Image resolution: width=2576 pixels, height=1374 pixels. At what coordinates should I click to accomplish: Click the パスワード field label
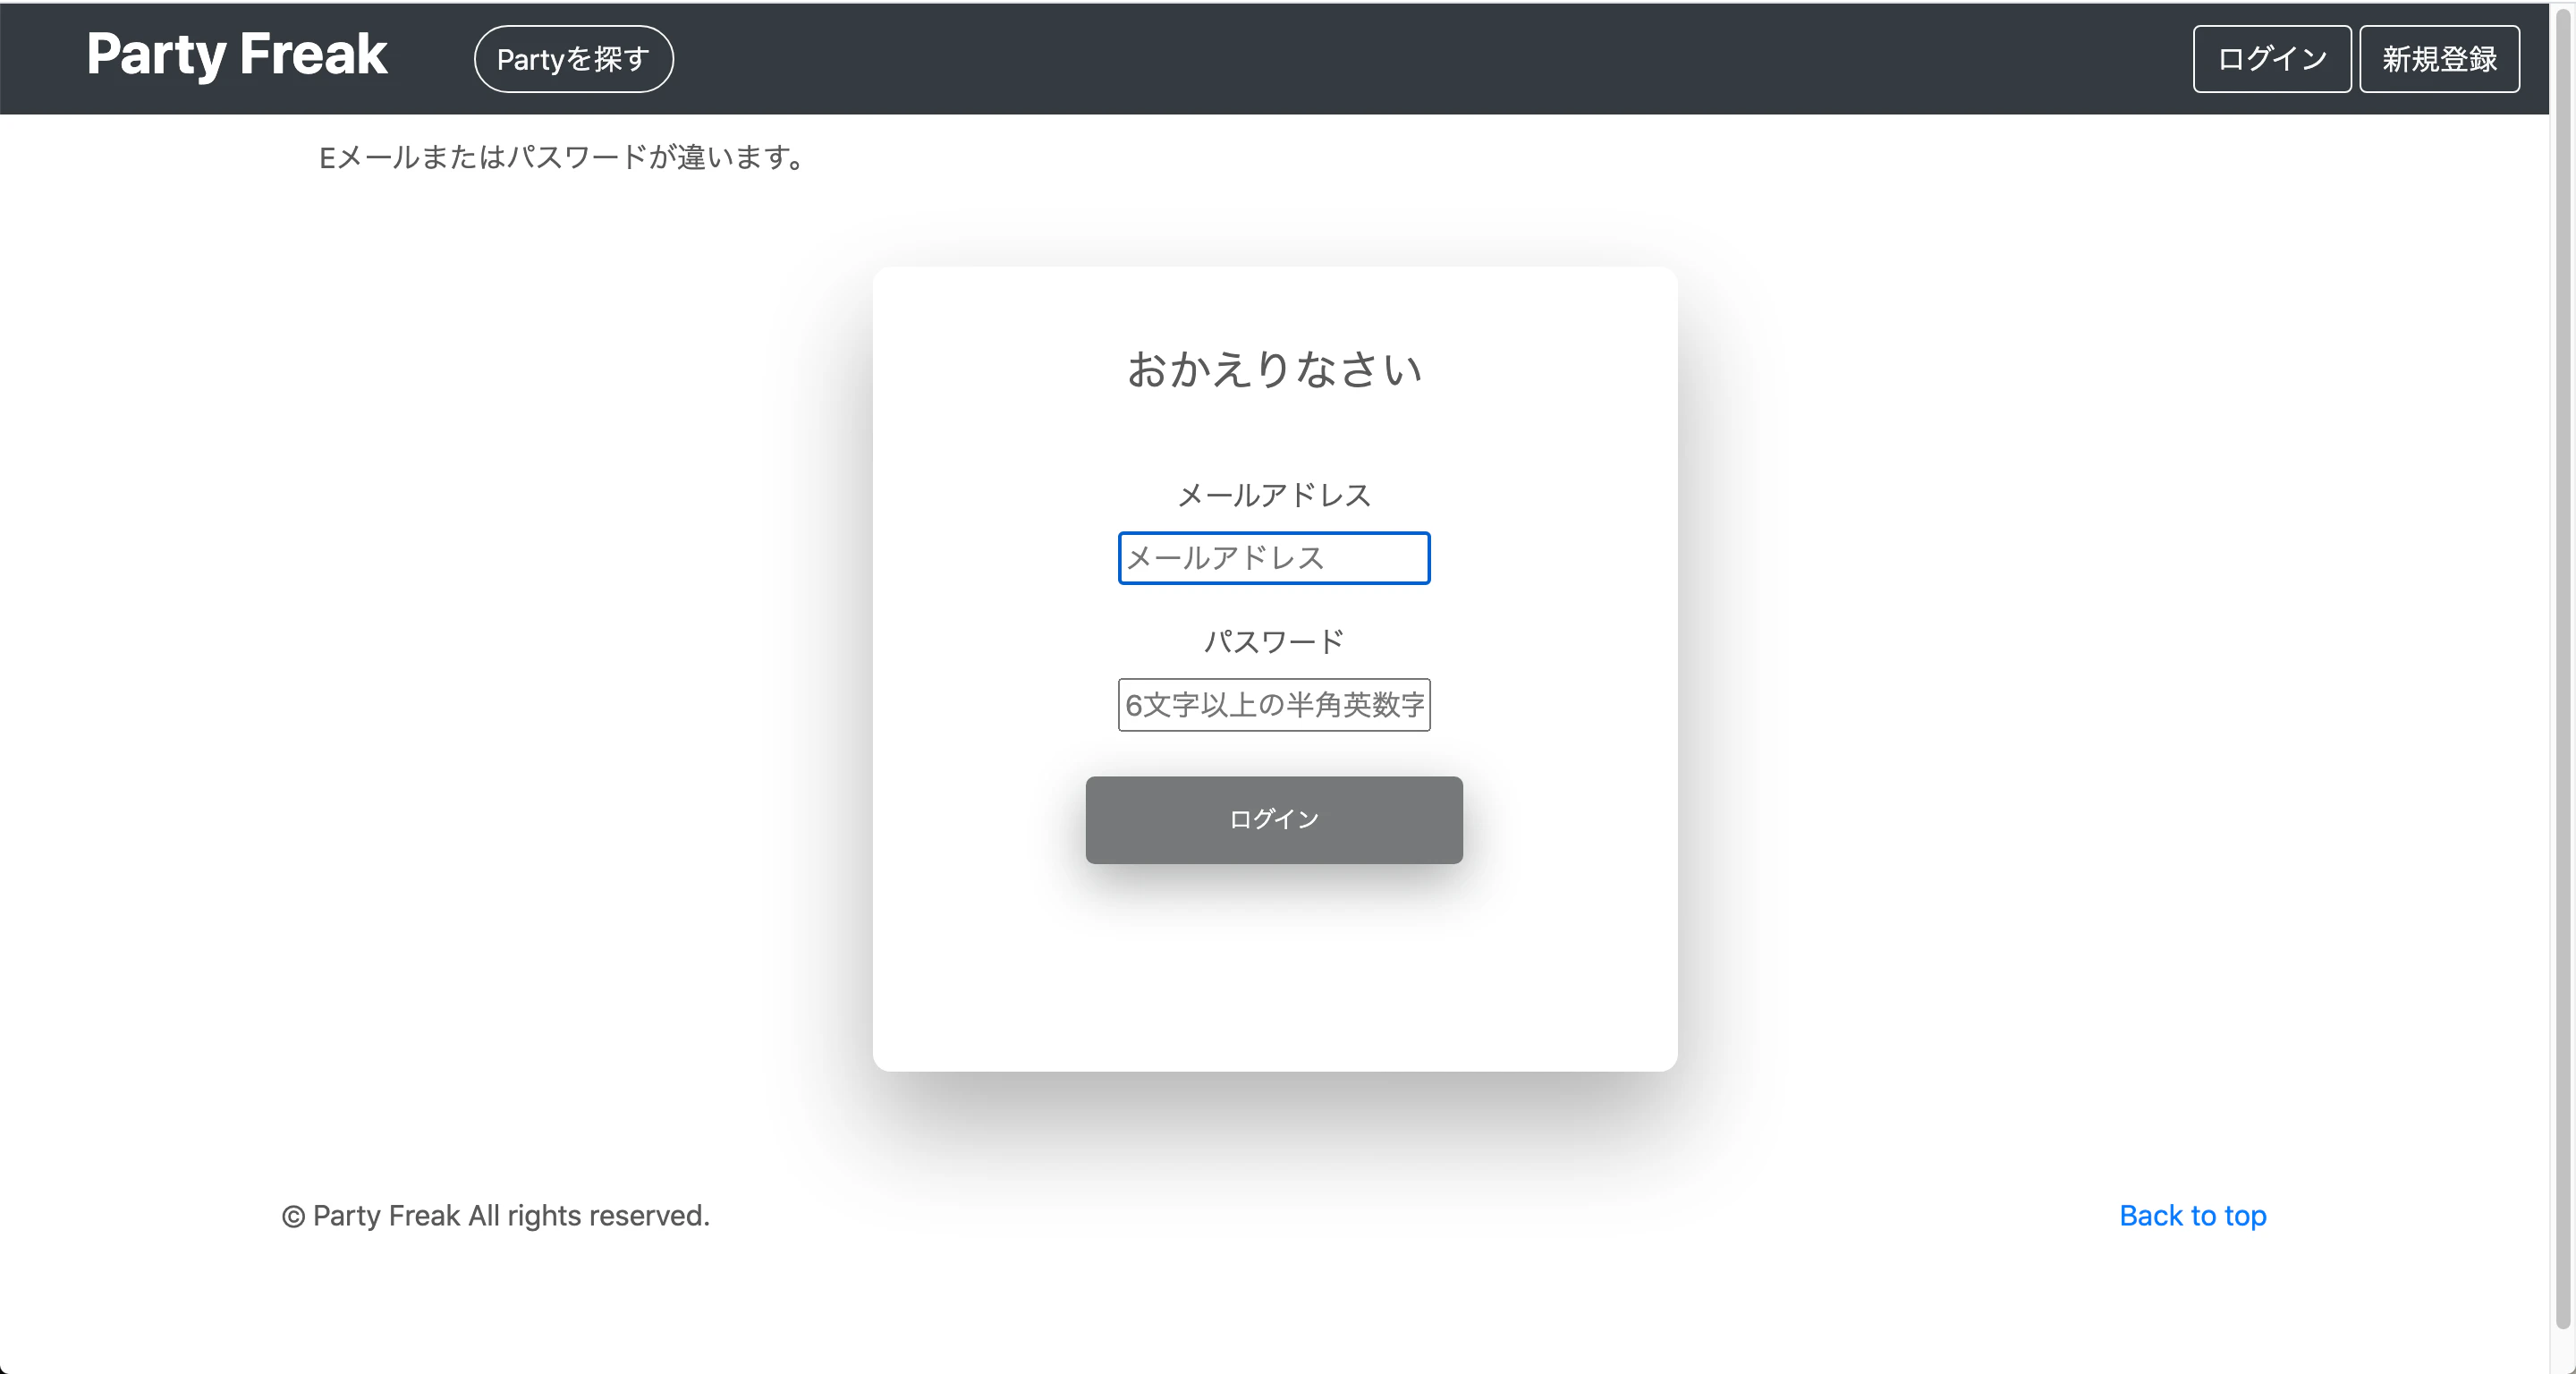(x=1273, y=640)
